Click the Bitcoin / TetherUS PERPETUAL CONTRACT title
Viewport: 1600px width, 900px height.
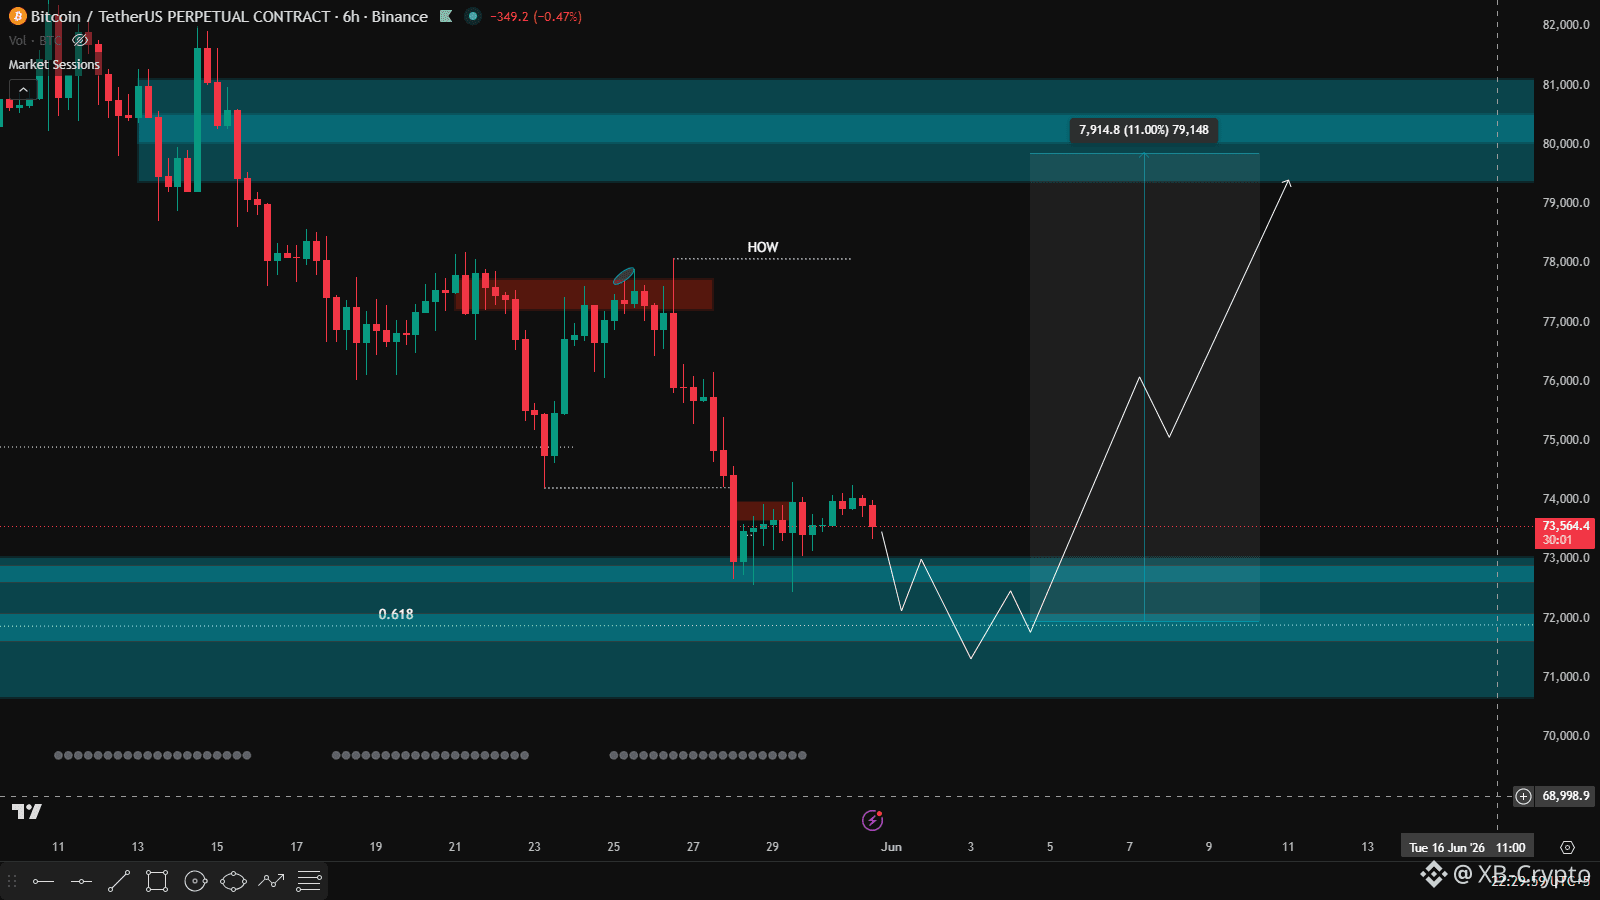coord(180,16)
